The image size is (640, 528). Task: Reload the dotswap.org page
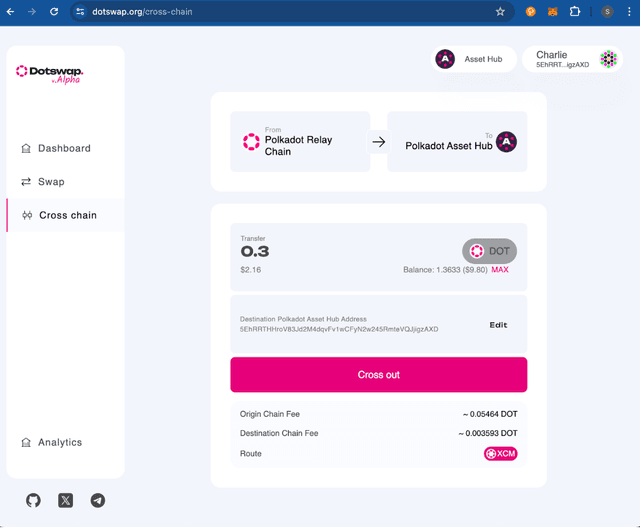tap(54, 12)
